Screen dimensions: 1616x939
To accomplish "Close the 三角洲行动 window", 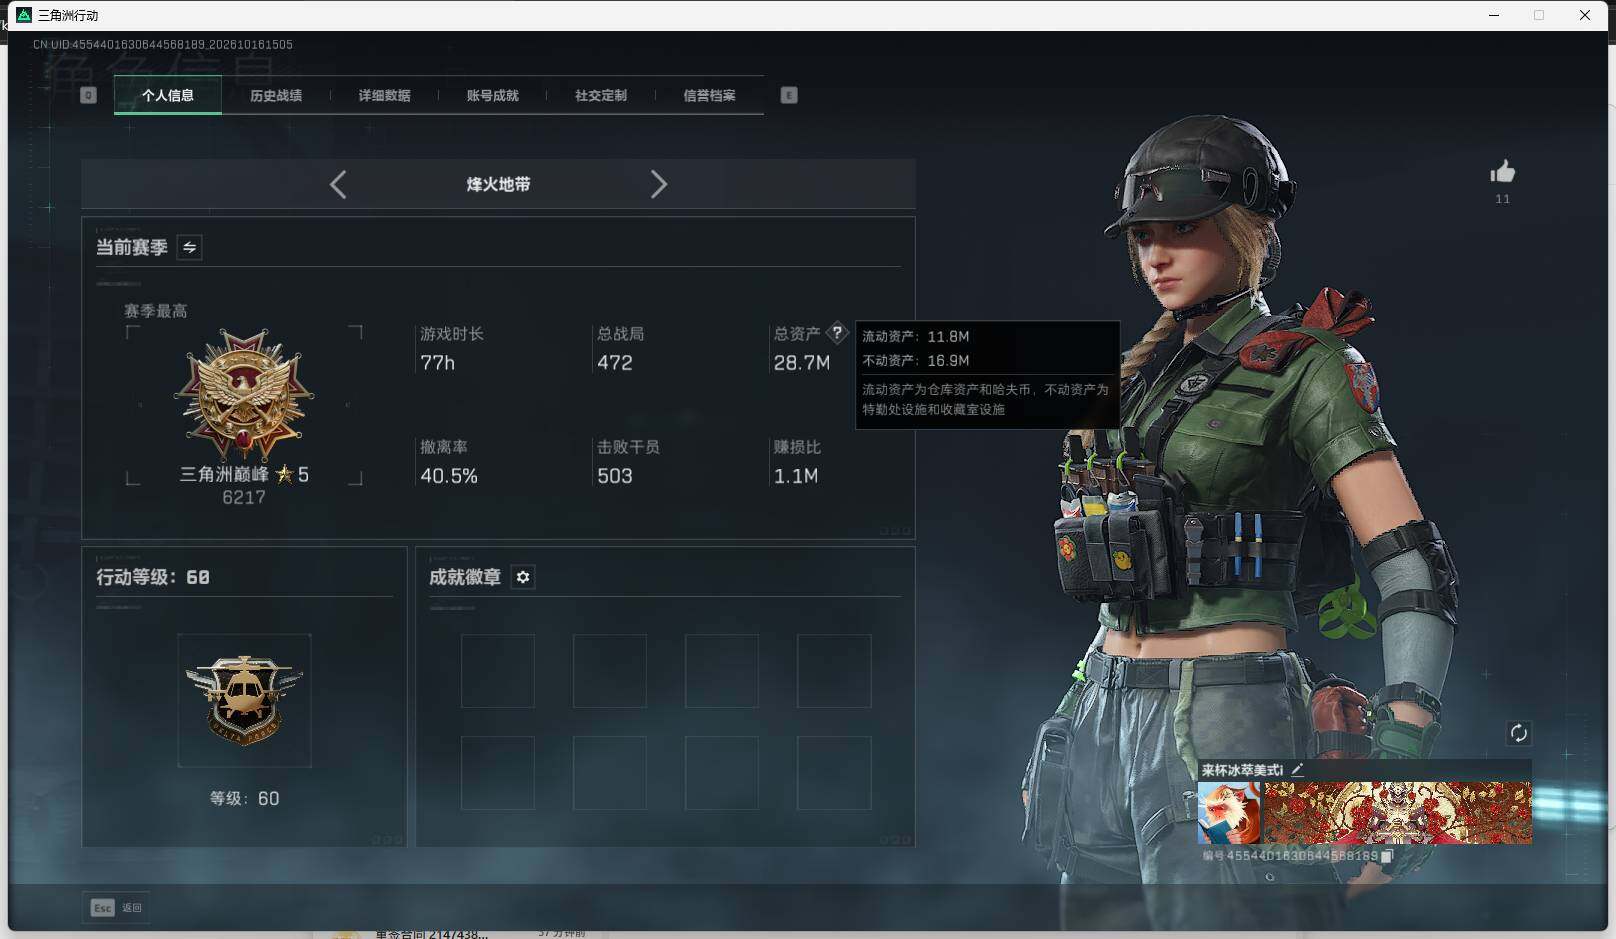I will (1585, 15).
